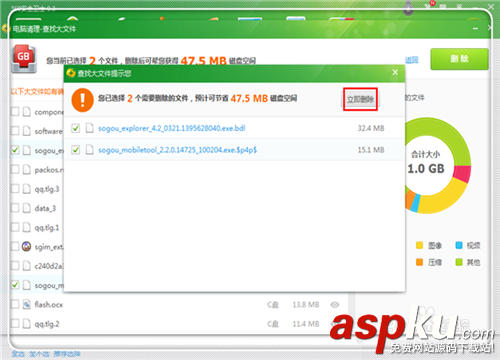
Task: Uncheck sogou_explorer_4.2 file checkbox in dialog
Action: [76, 128]
